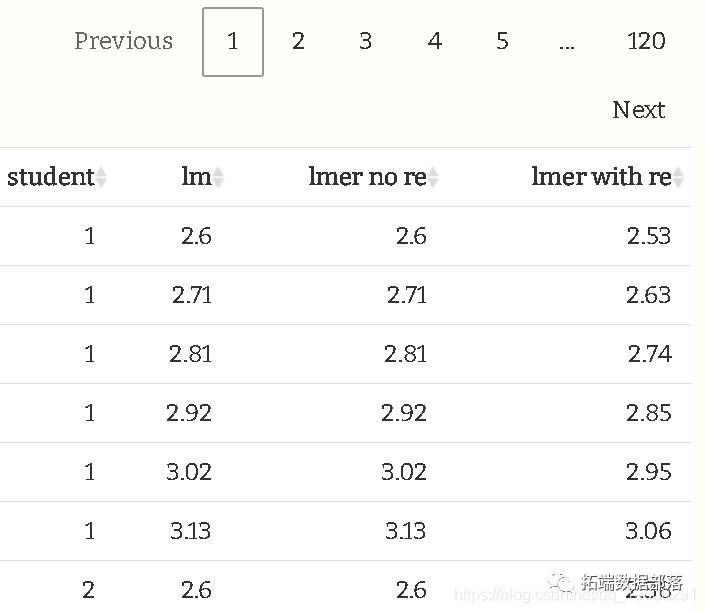Select the student 2 cell in last row
Screen dimensions: 705x613
click(x=89, y=589)
